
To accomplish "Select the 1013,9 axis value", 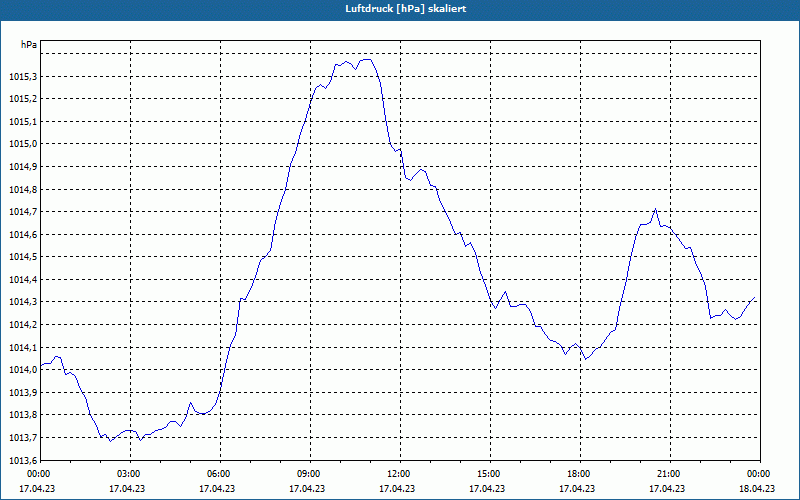I will 23,392.
